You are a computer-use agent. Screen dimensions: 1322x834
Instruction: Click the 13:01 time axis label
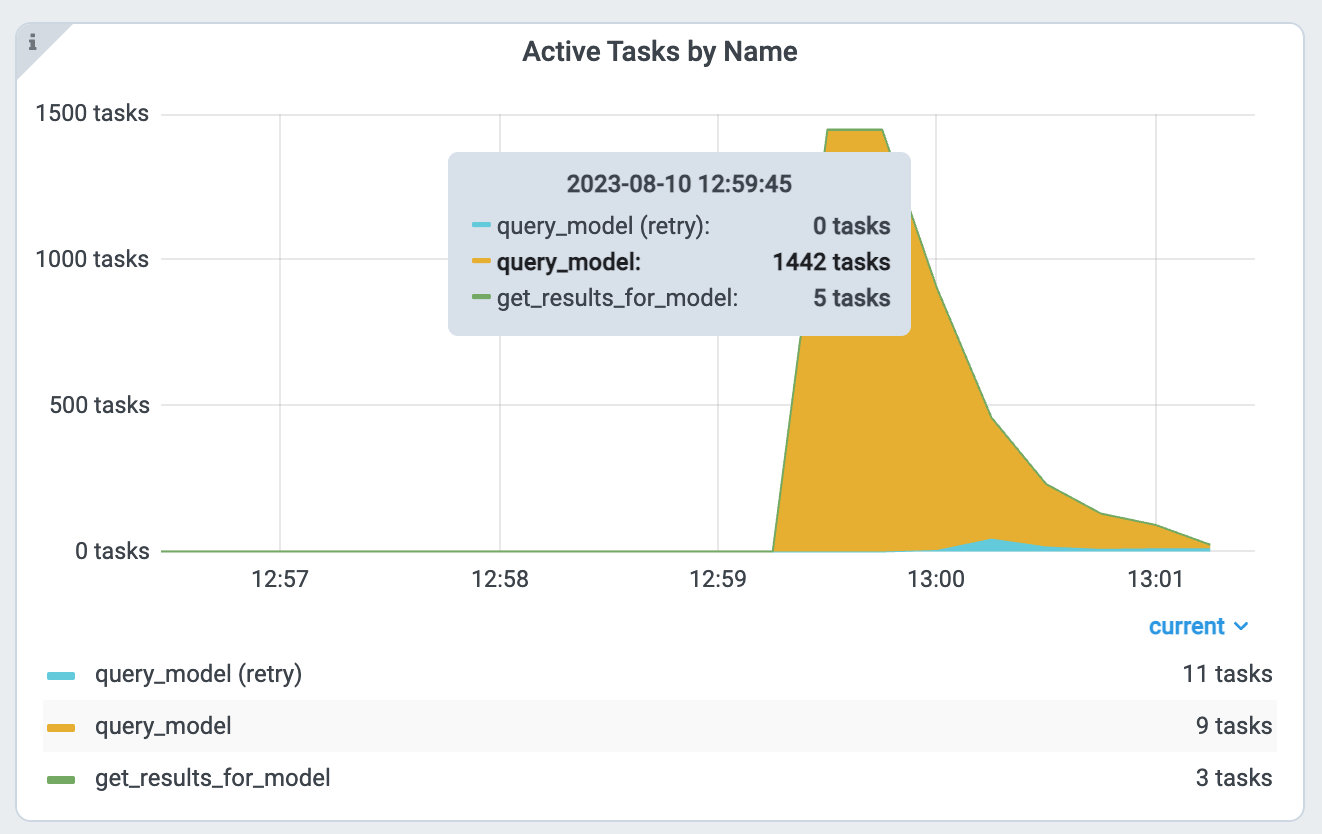pos(1156,579)
